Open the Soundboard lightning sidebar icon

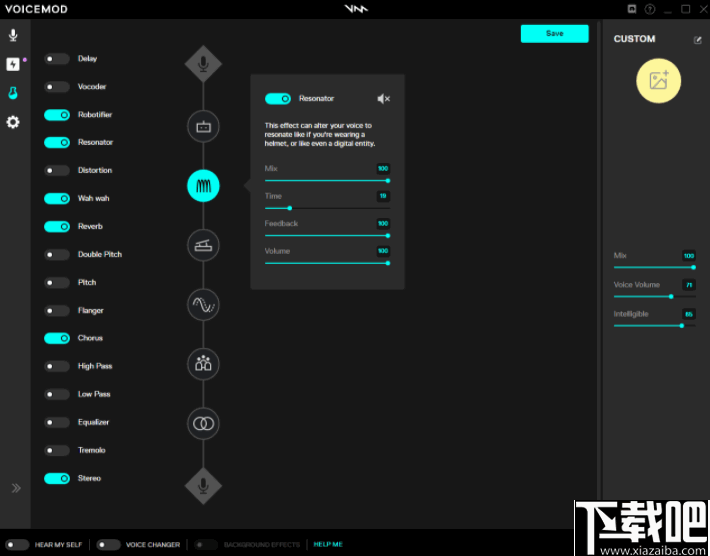(13, 64)
